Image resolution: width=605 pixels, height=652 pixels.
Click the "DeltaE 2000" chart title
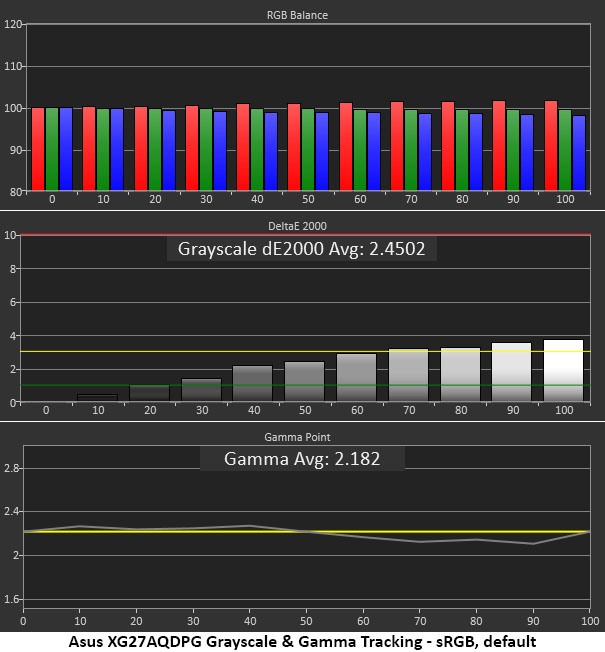click(297, 226)
